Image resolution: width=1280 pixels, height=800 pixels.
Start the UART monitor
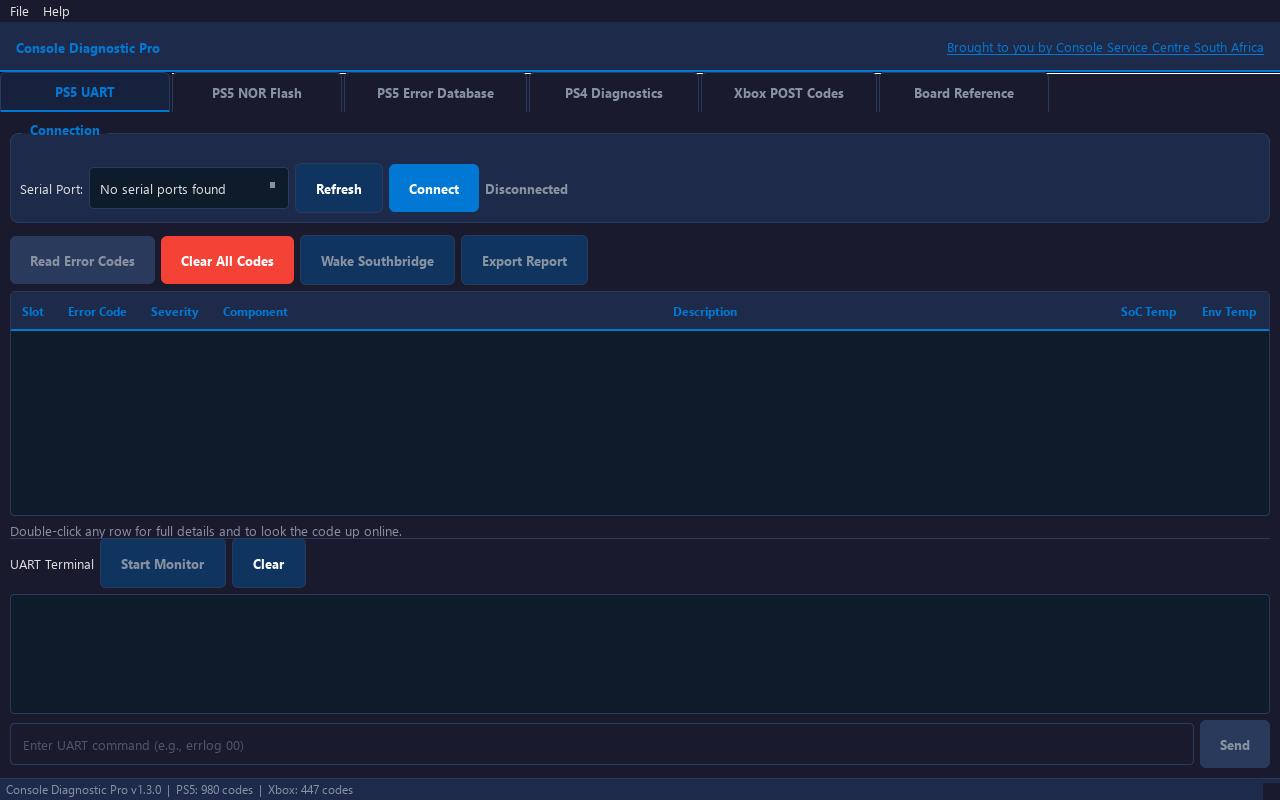pos(163,564)
